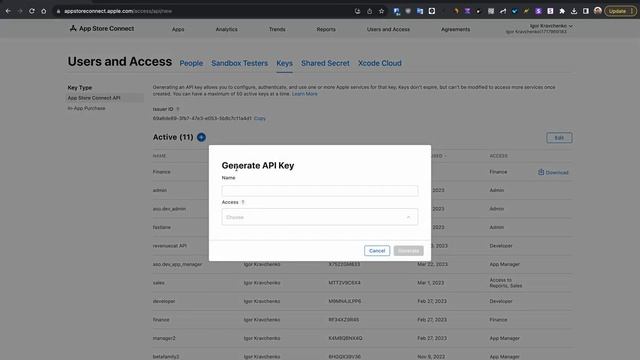640x360 pixels.
Task: Download the Finance key
Action: (553, 172)
